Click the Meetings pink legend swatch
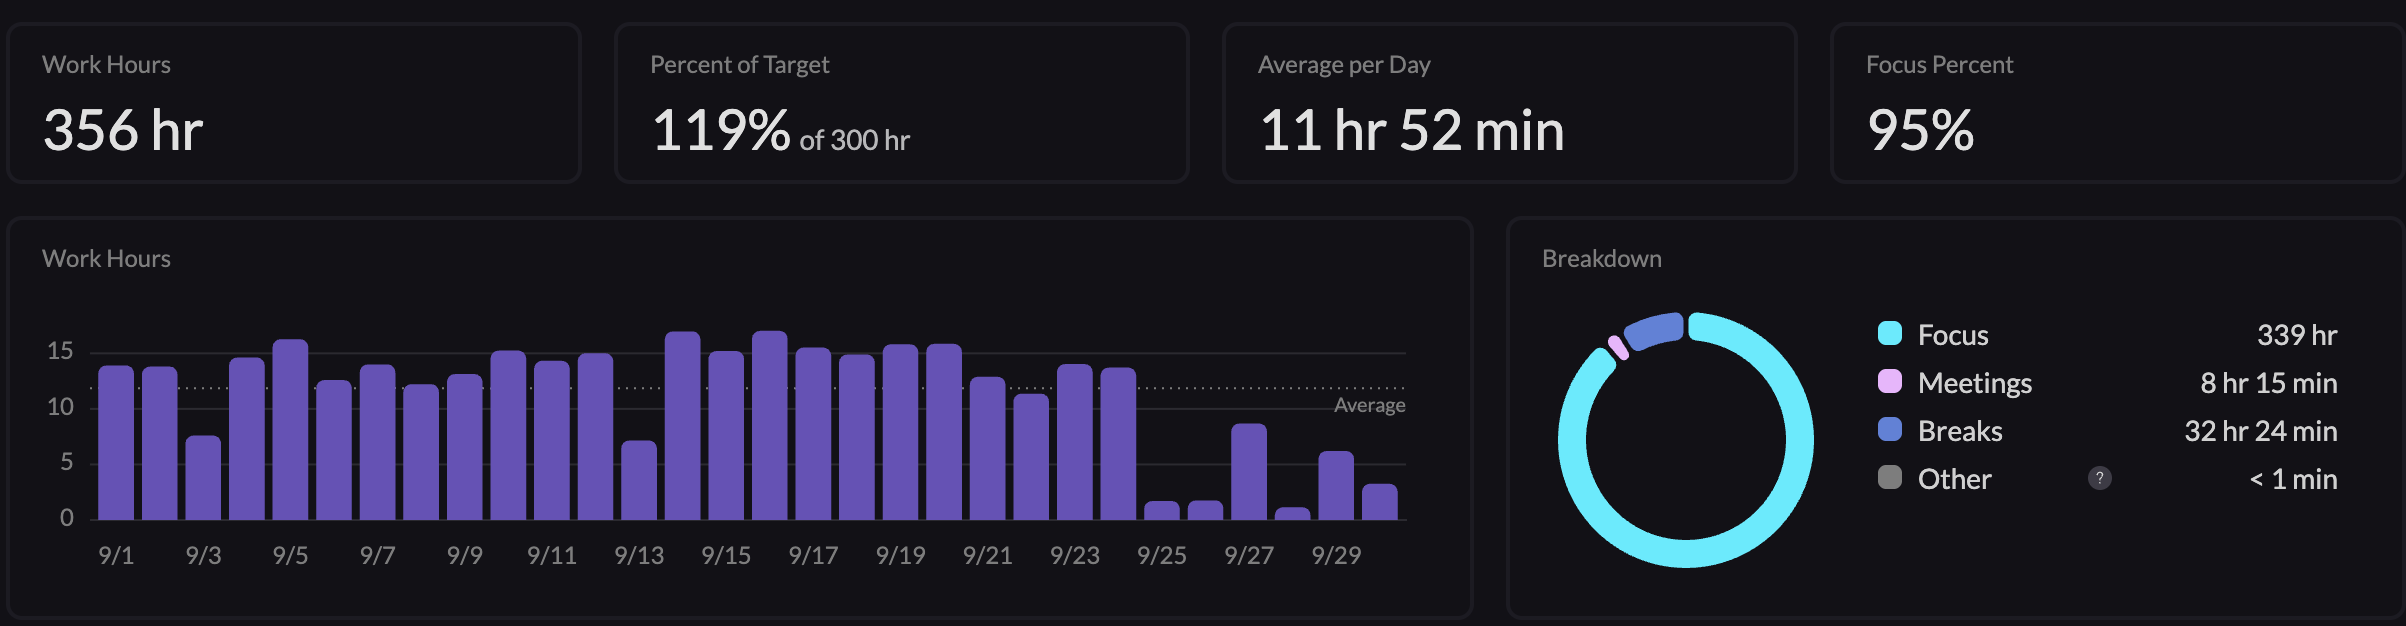The height and width of the screenshot is (626, 2406). point(1889,382)
